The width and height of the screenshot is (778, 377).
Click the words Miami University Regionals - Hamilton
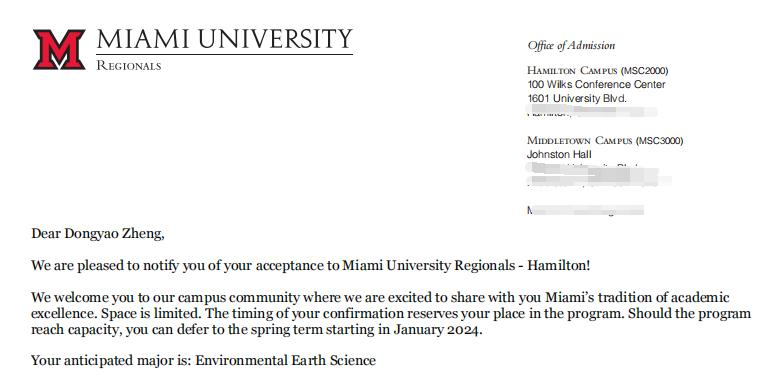464,266
